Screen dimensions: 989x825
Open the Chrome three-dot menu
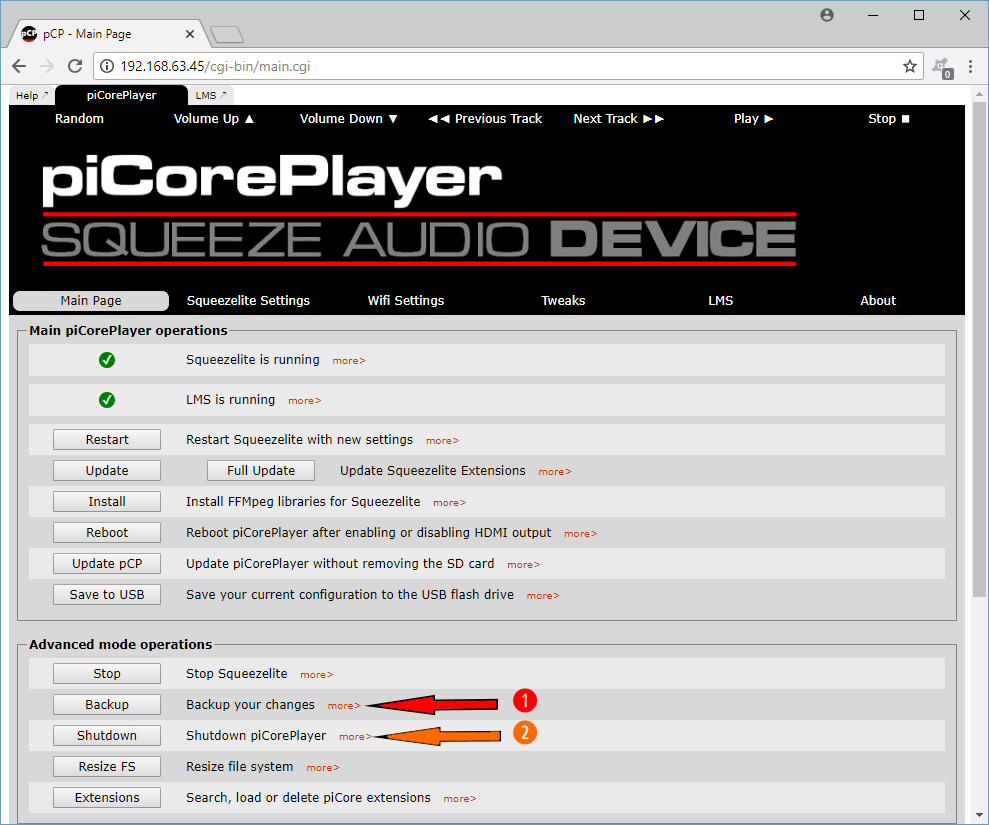click(971, 66)
